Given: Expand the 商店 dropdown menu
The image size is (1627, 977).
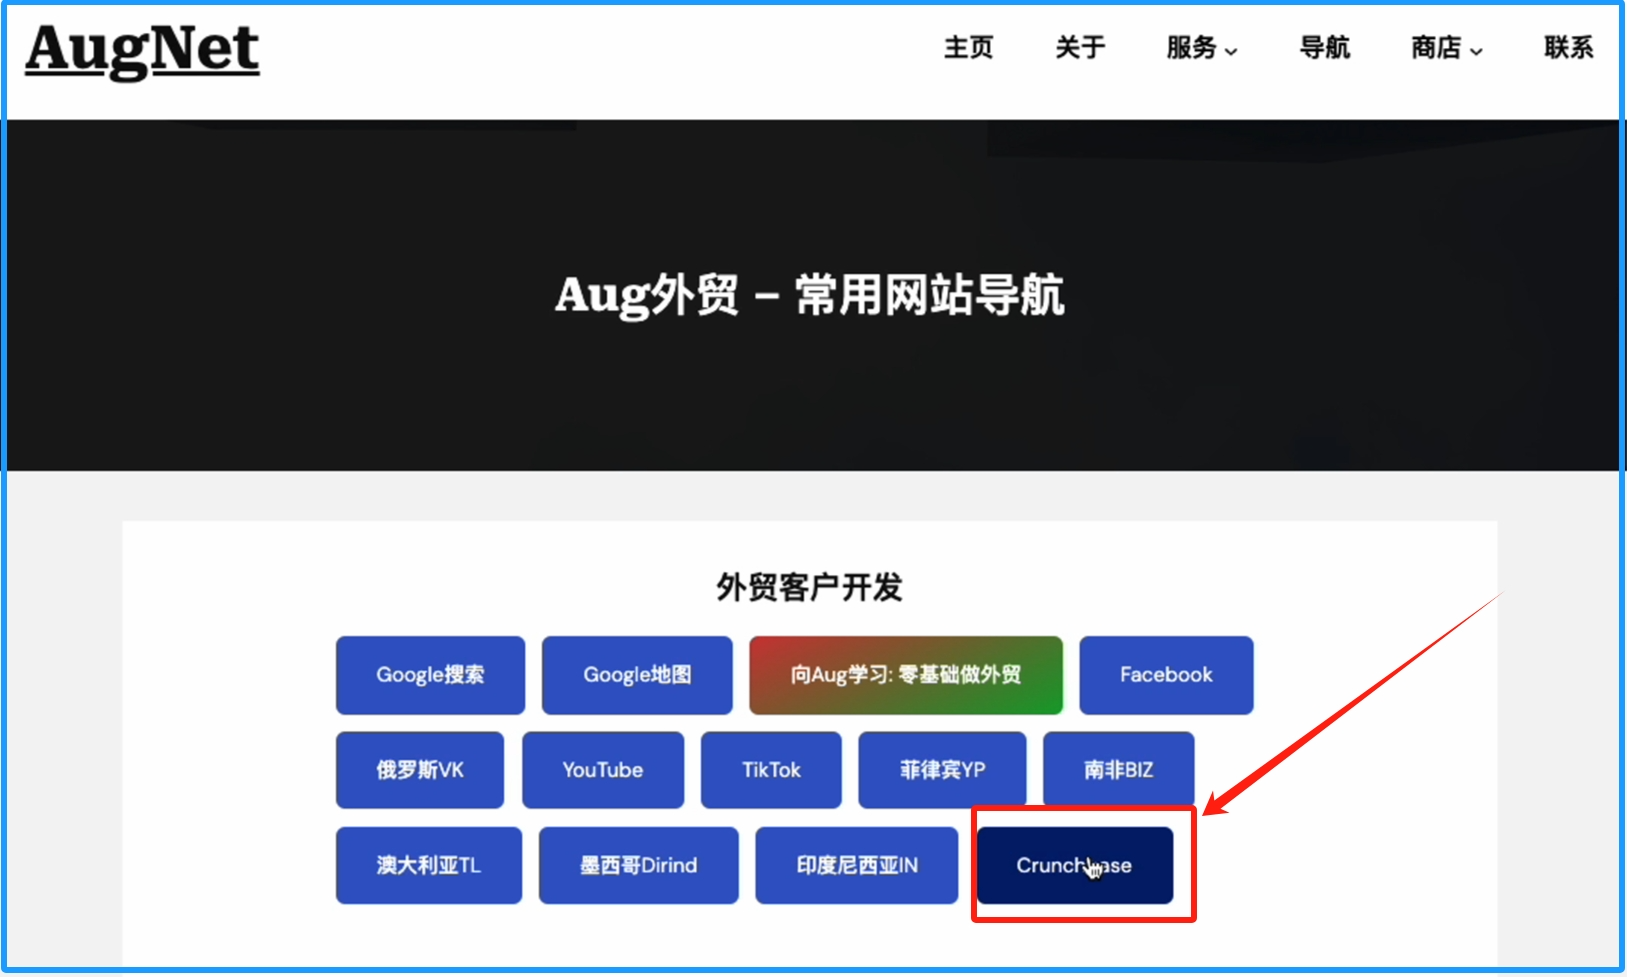Looking at the screenshot, I should pyautogui.click(x=1446, y=48).
